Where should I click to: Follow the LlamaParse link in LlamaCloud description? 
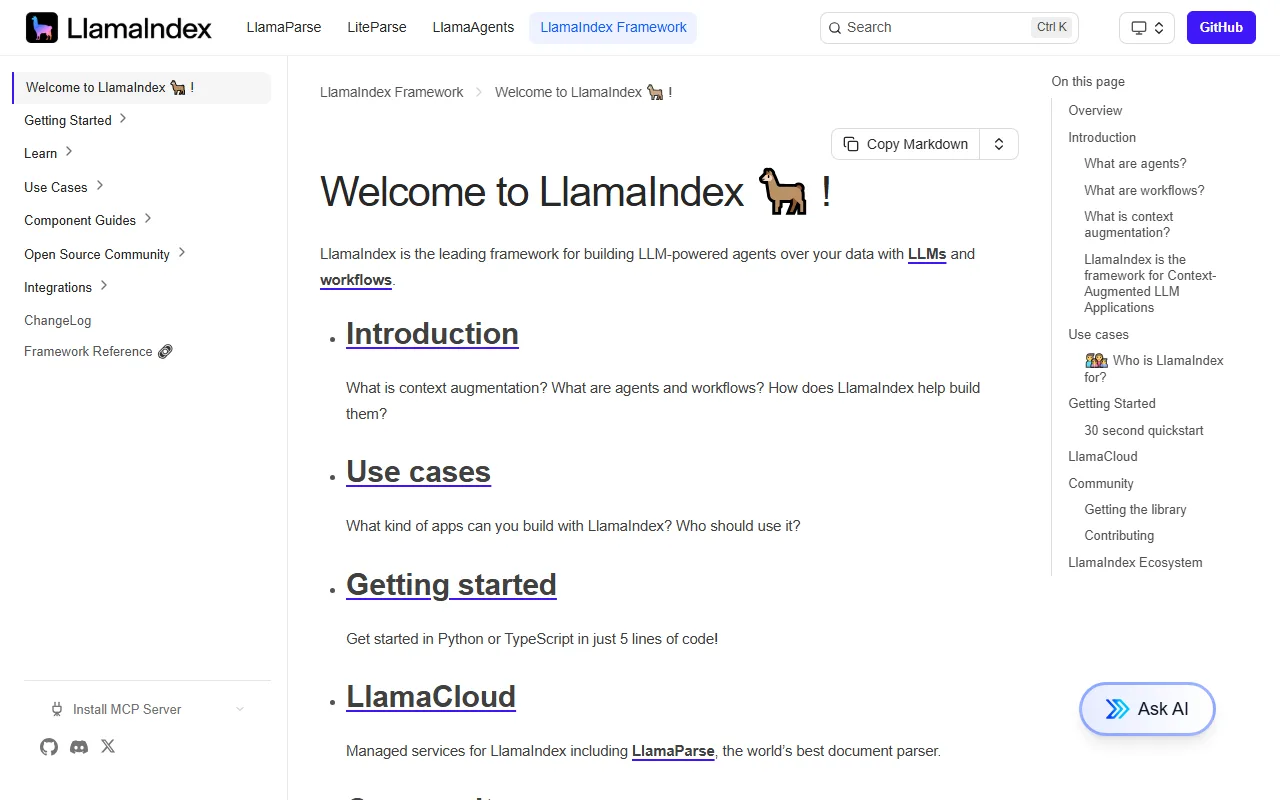coord(673,751)
